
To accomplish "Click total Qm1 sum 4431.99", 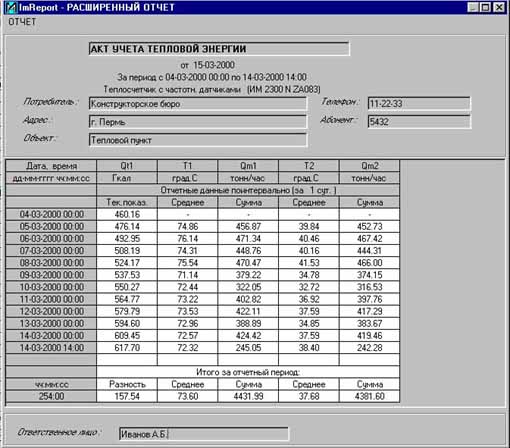I will 248,396.
